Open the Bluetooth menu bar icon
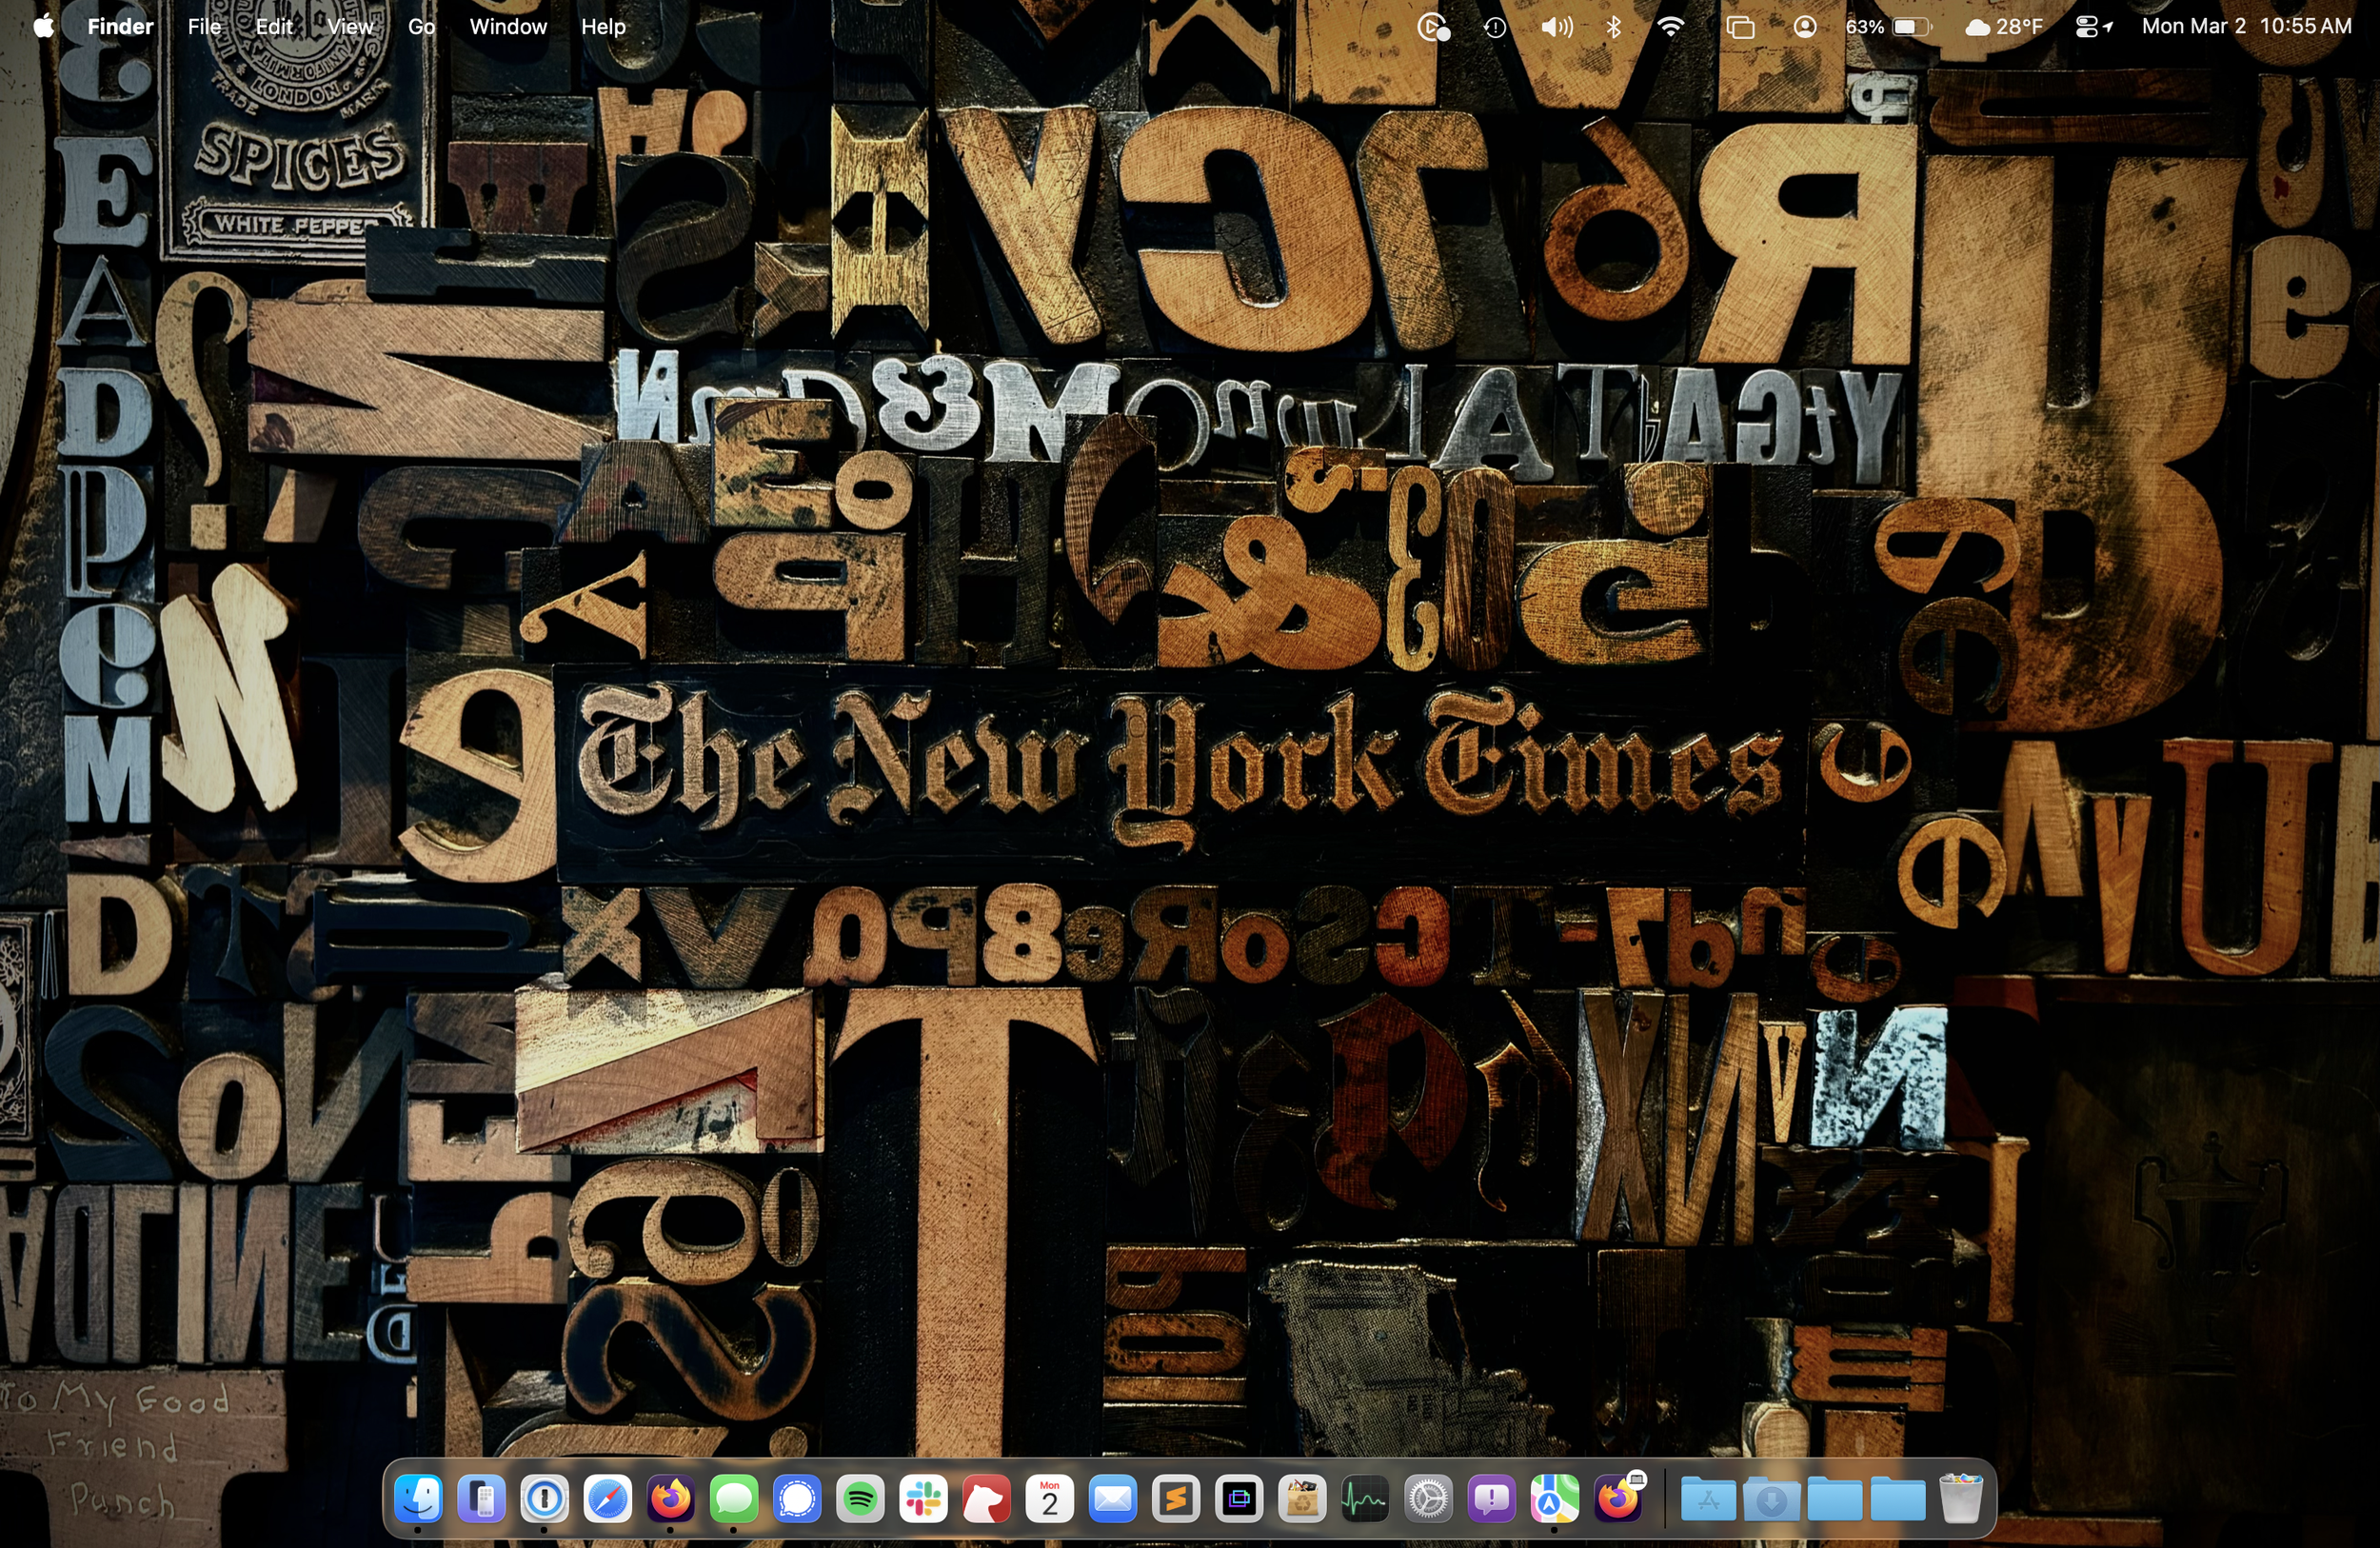2380x1548 pixels. (1613, 27)
